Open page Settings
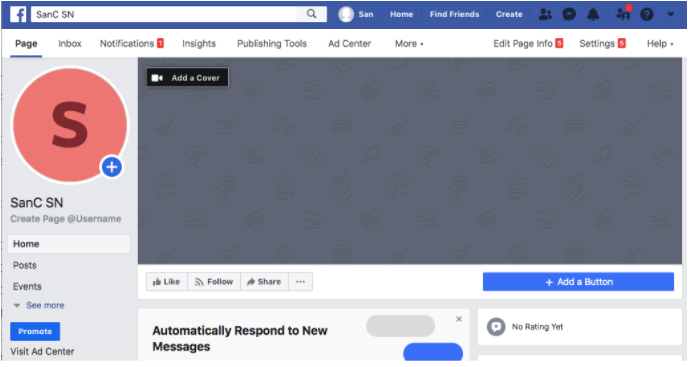The image size is (688, 367). point(602,43)
